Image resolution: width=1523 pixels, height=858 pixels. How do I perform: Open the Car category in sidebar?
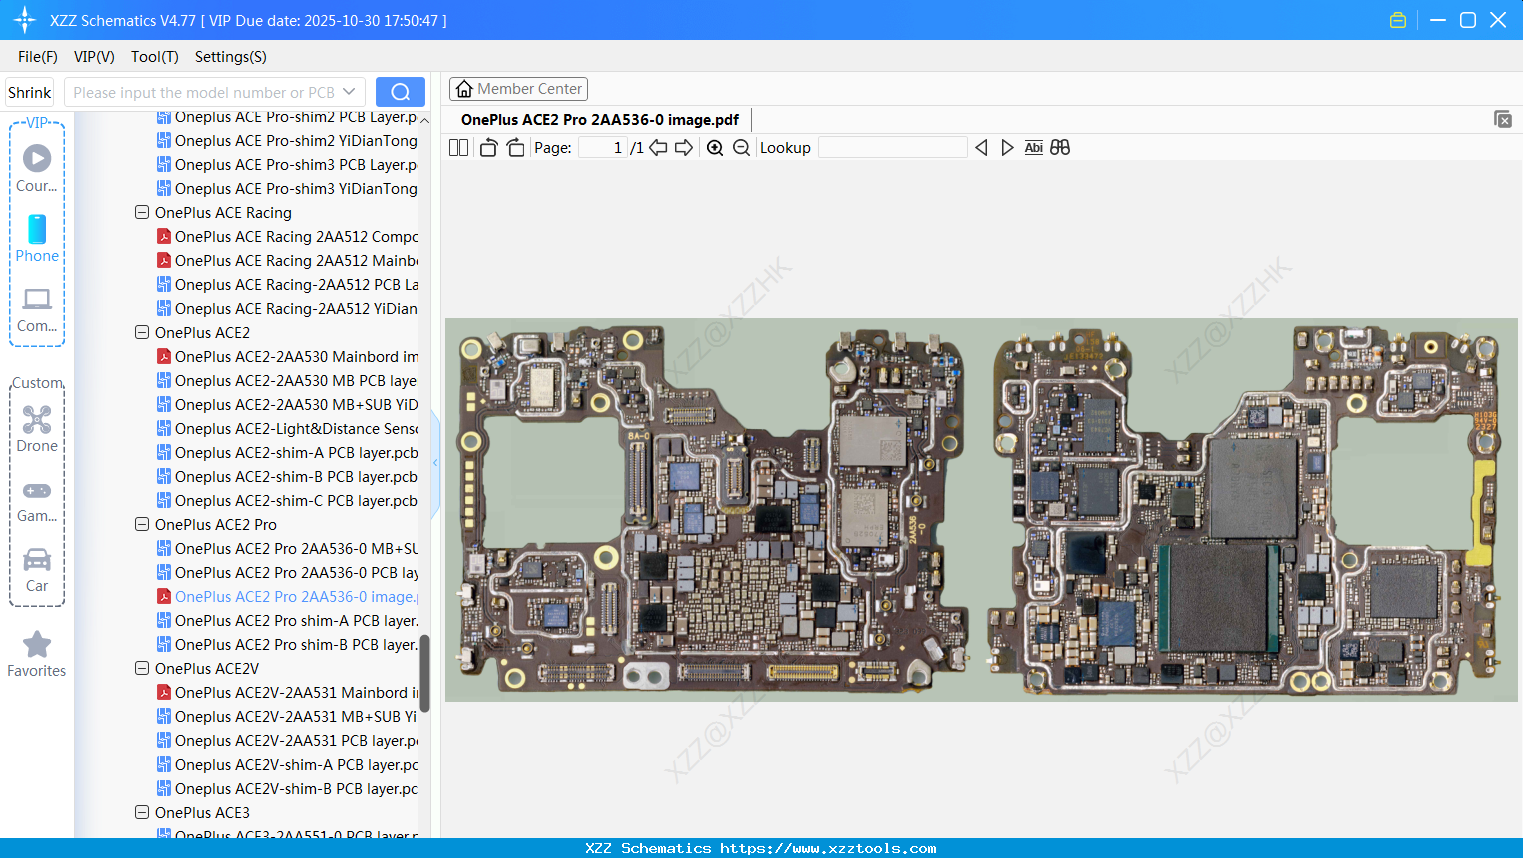click(x=37, y=569)
